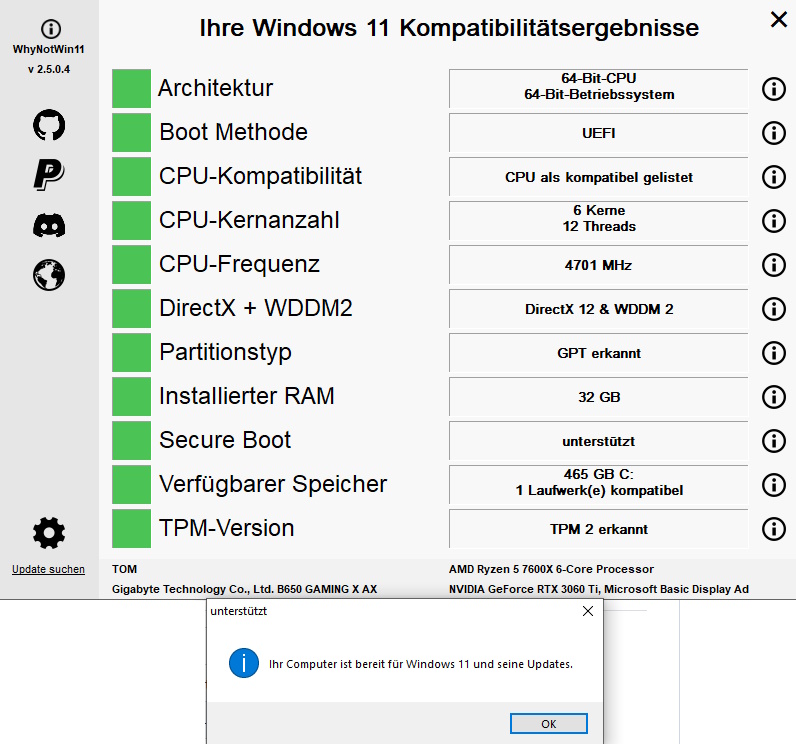Show info for TPM-Version row
This screenshot has height=744, width=796.
(774, 529)
